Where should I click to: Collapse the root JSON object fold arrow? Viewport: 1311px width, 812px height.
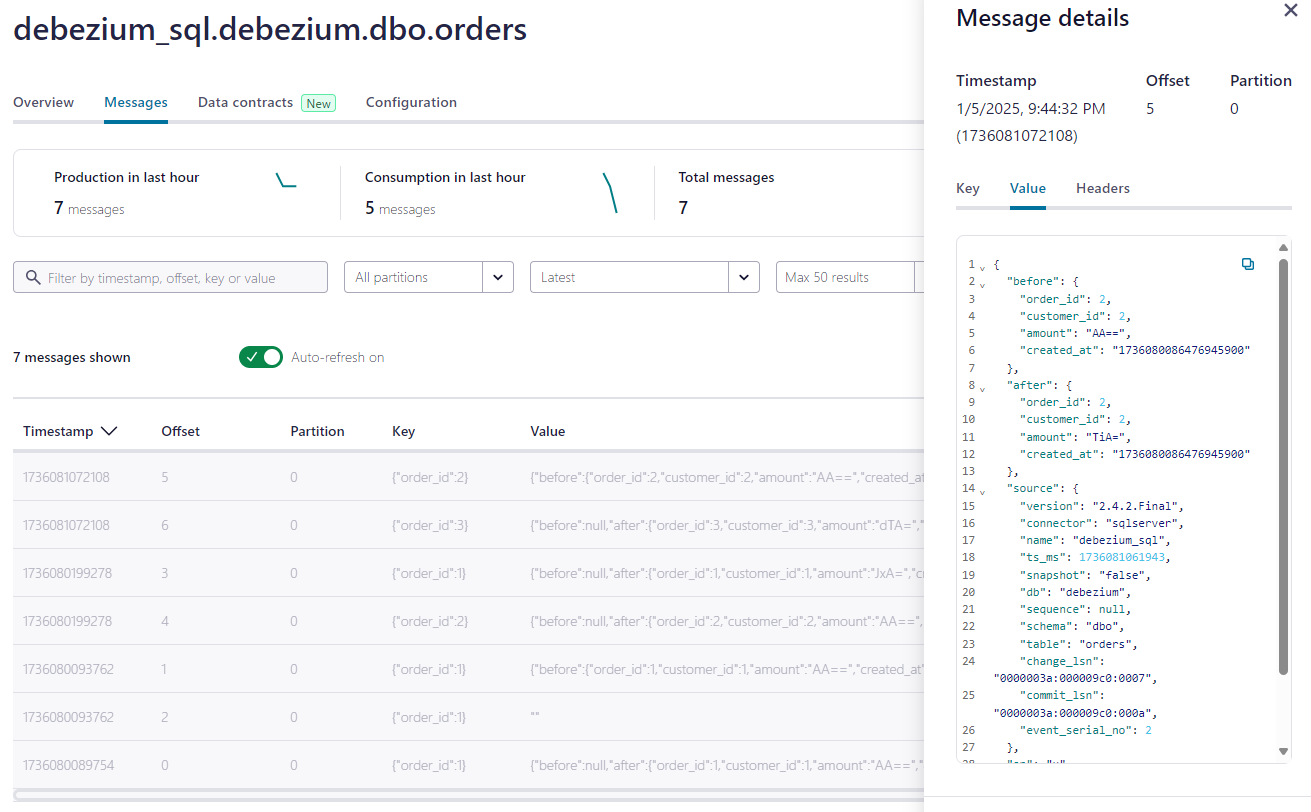982,267
